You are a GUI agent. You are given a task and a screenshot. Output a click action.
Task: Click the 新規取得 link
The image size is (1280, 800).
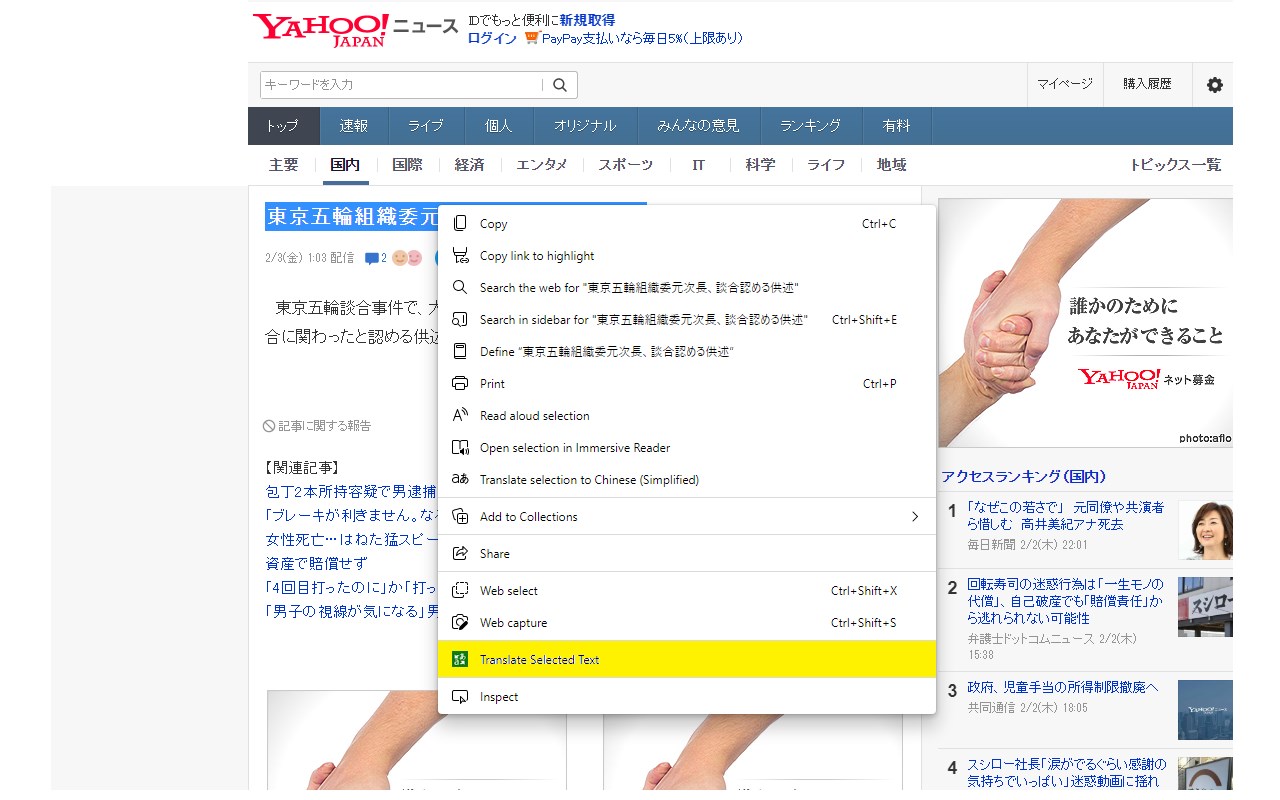click(587, 20)
